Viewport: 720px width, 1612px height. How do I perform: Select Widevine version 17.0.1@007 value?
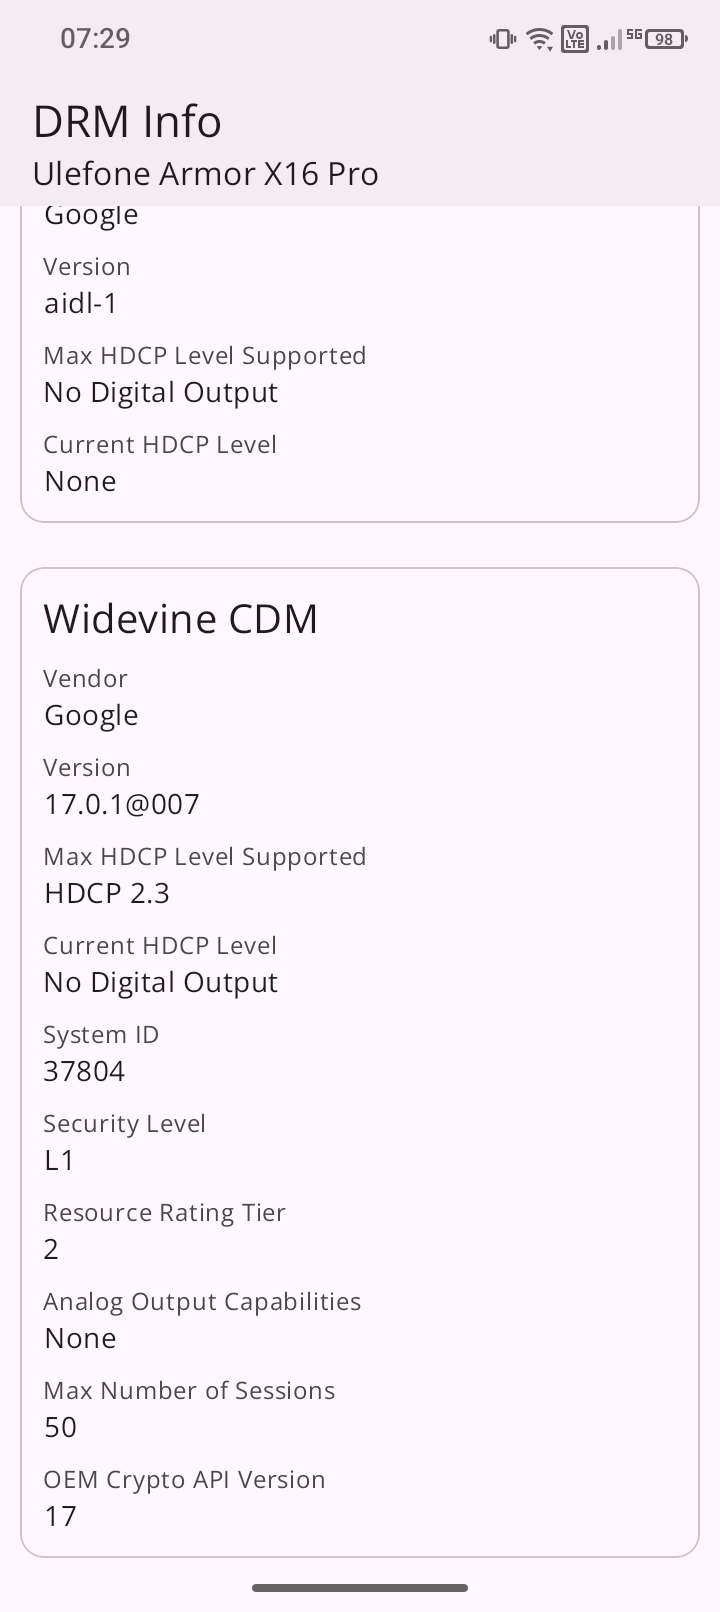pos(122,804)
